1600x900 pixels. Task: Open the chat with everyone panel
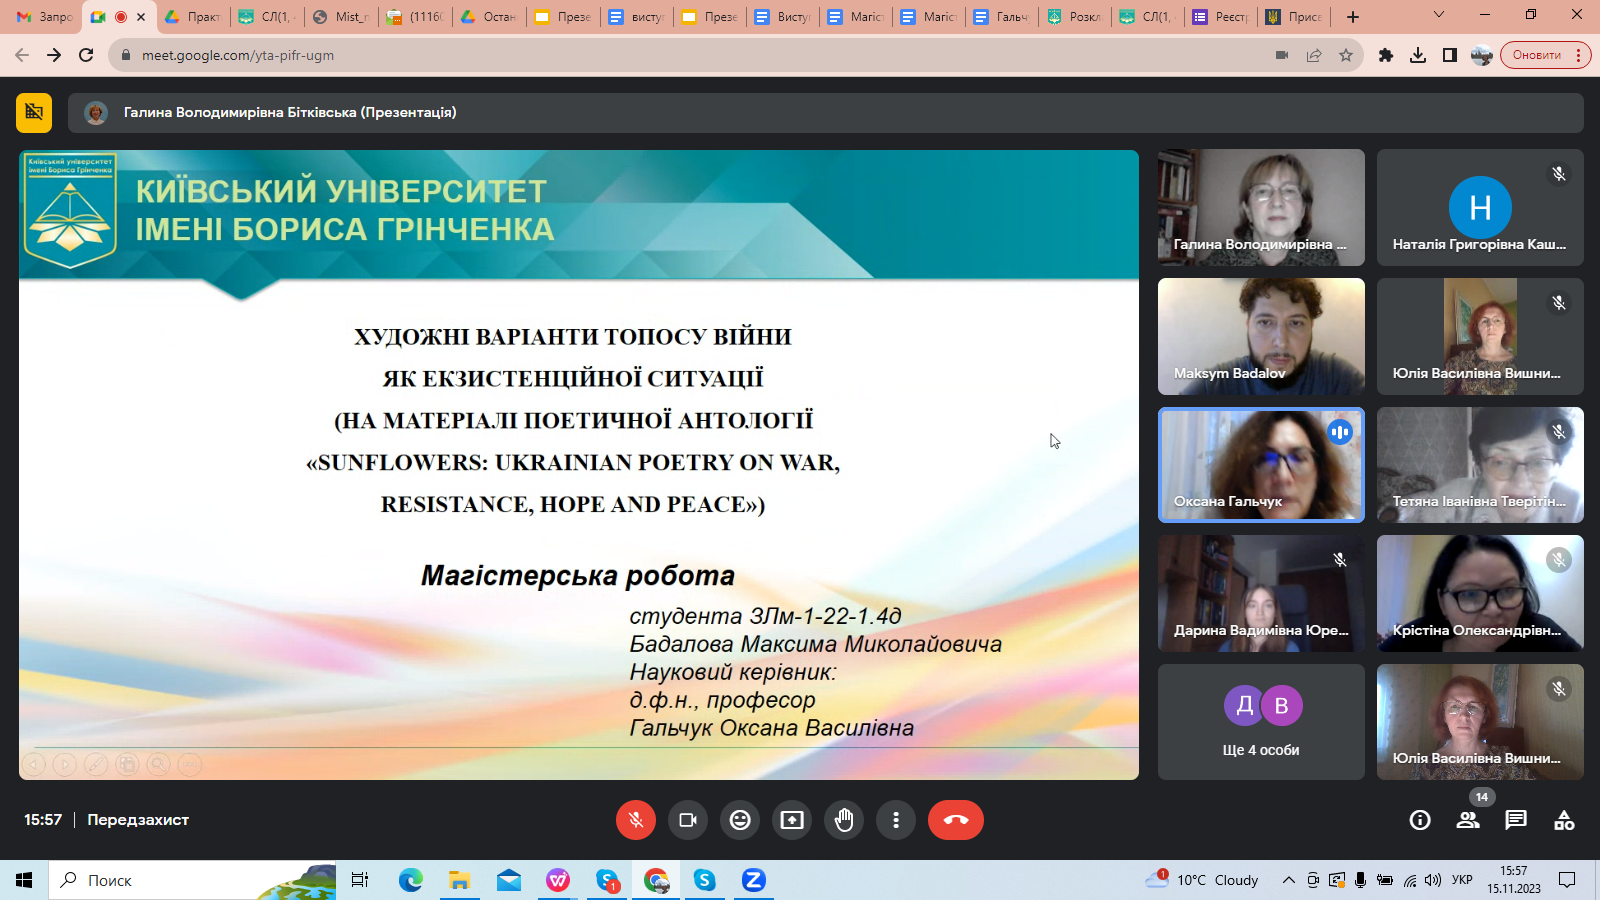pos(1516,820)
